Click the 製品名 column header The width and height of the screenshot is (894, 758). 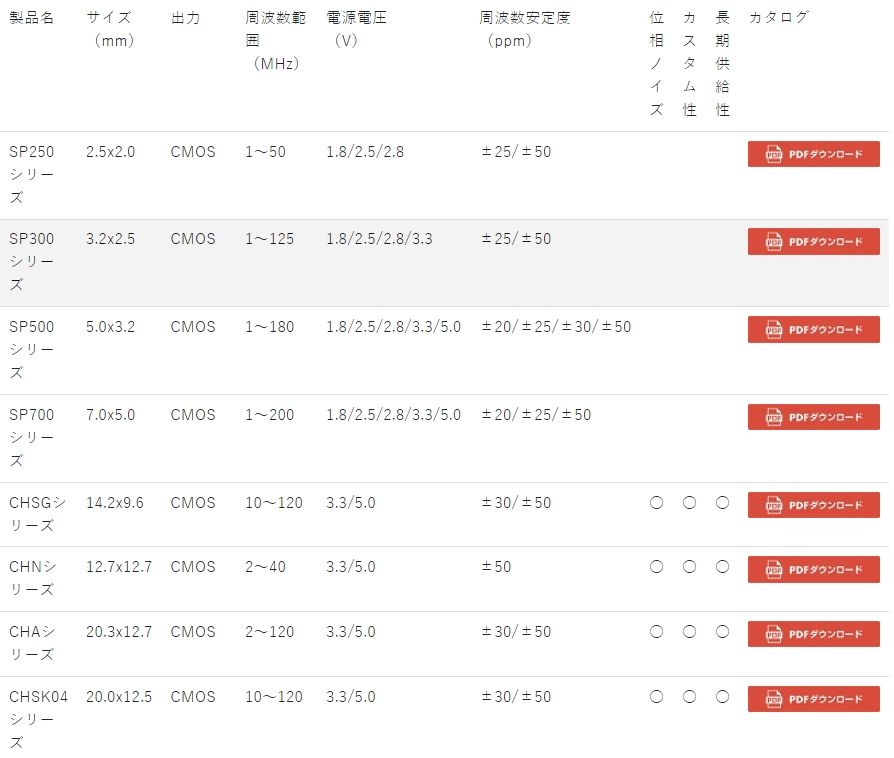(32, 18)
